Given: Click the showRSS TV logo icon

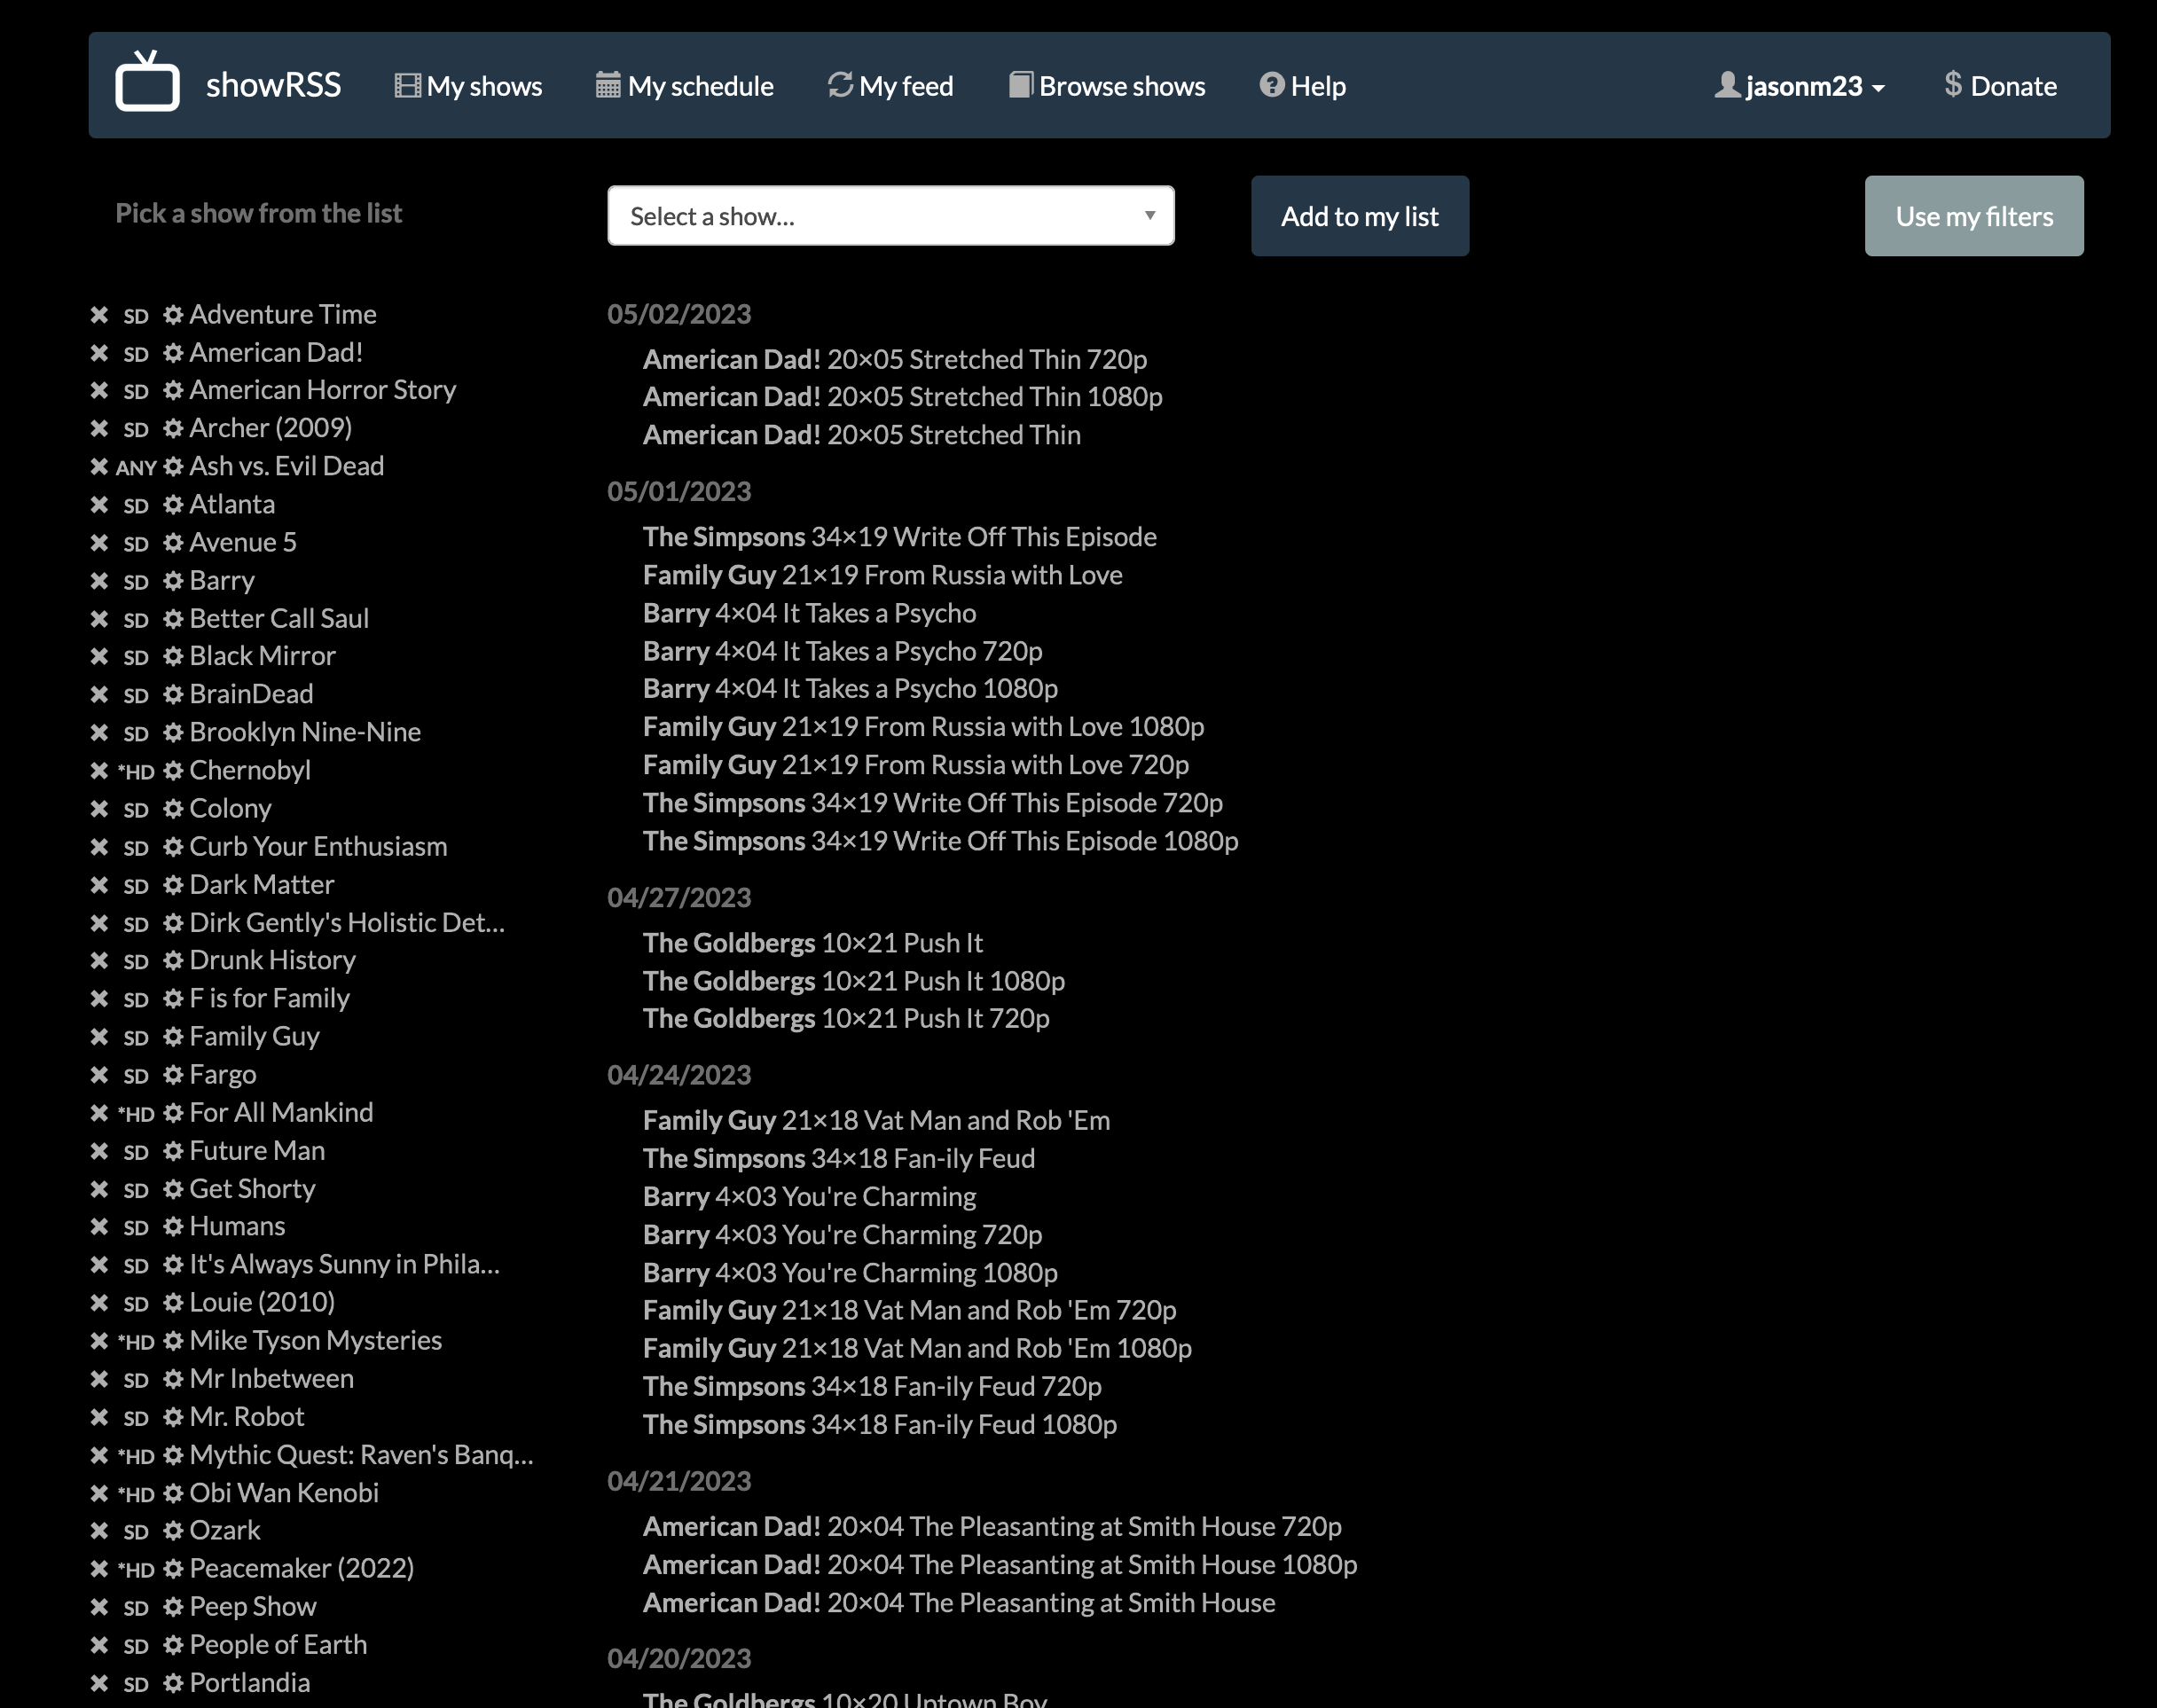Looking at the screenshot, I should pyautogui.click(x=147, y=81).
